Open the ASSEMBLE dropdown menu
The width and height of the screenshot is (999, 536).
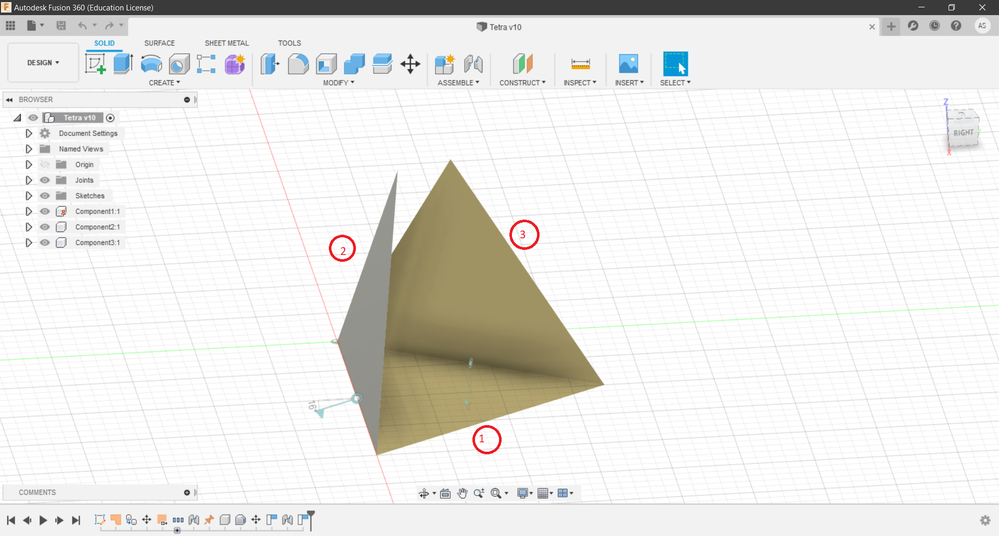tap(458, 83)
